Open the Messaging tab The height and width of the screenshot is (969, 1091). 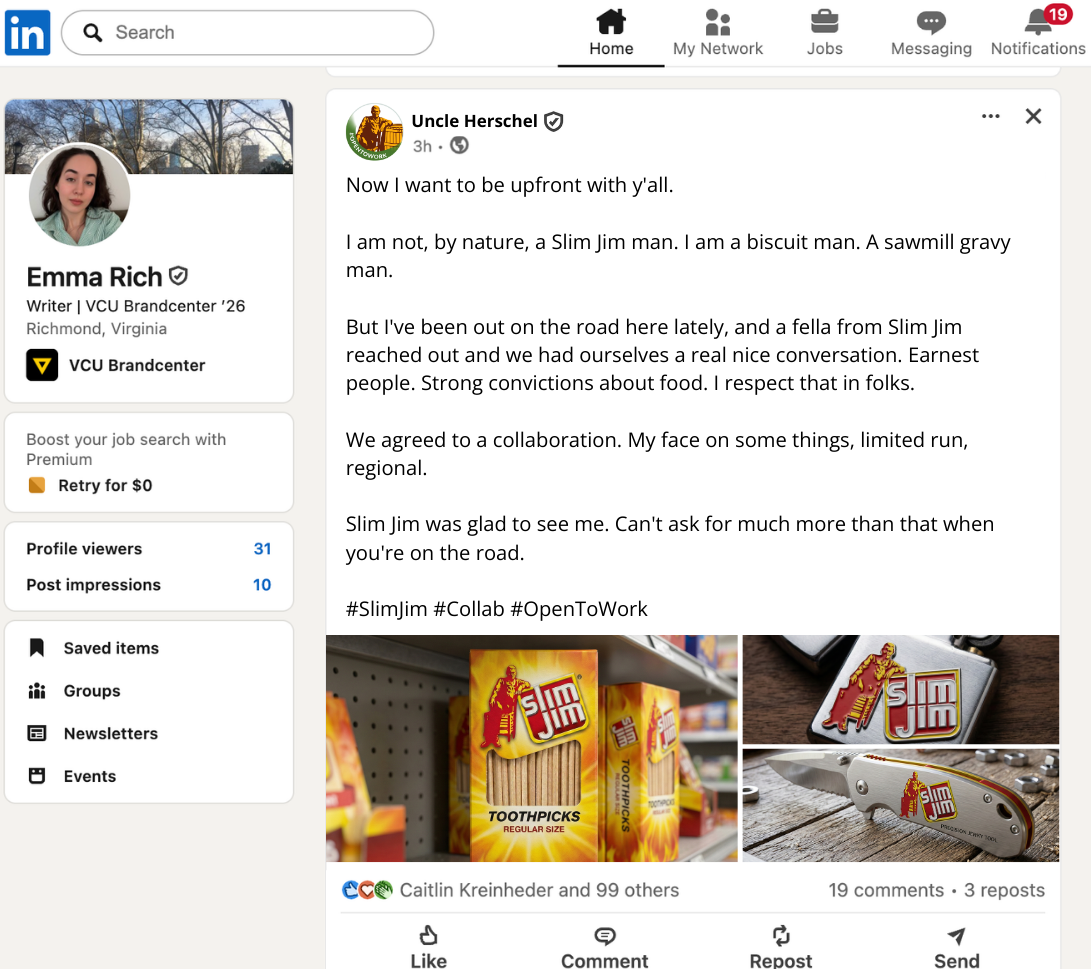point(931,33)
